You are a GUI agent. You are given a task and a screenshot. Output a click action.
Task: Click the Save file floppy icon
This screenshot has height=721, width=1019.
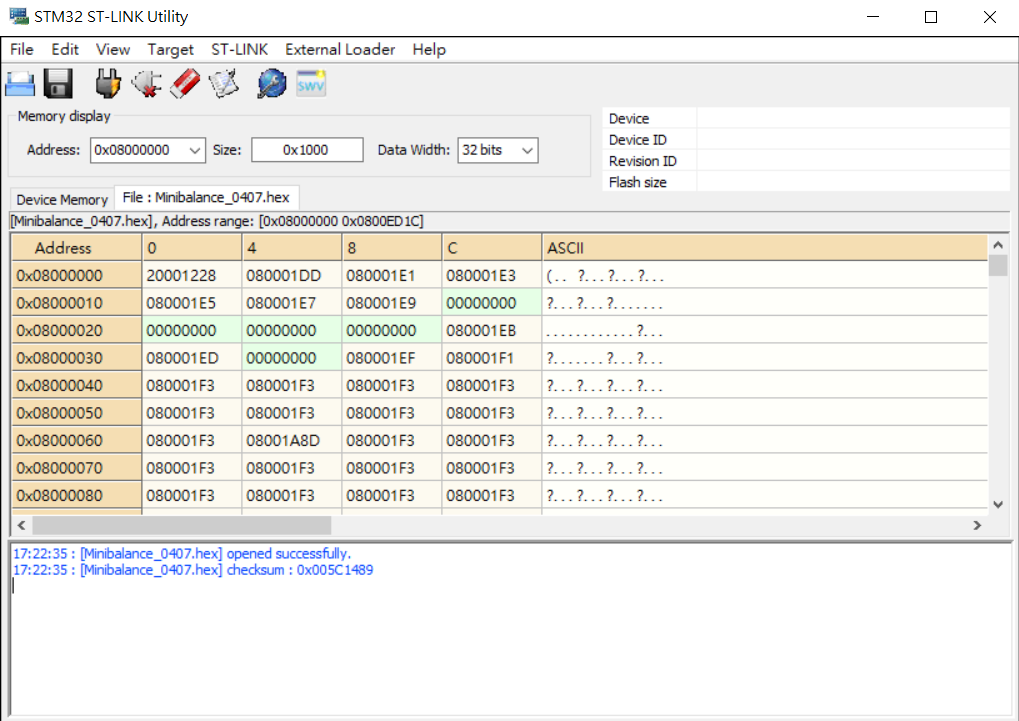click(x=58, y=84)
